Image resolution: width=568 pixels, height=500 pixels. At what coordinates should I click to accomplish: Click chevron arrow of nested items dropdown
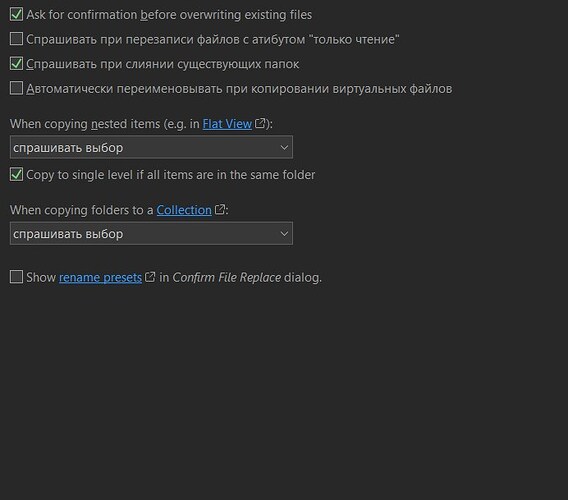click(284, 147)
